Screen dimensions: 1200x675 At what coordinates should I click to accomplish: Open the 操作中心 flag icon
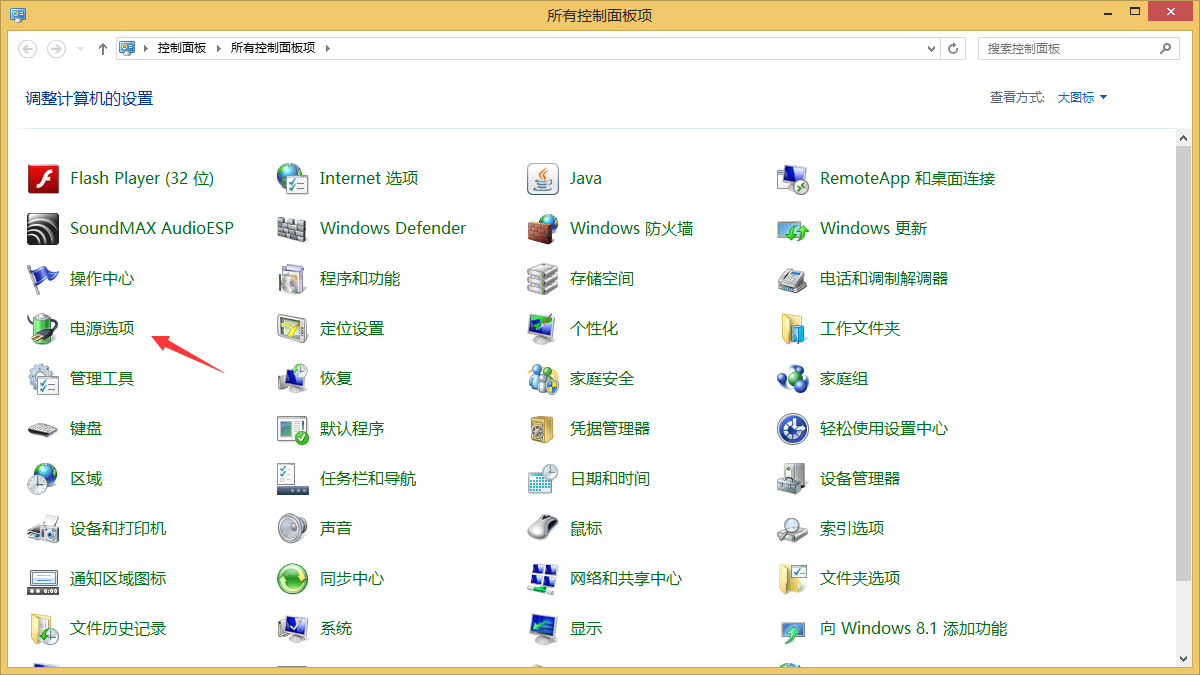tap(43, 279)
